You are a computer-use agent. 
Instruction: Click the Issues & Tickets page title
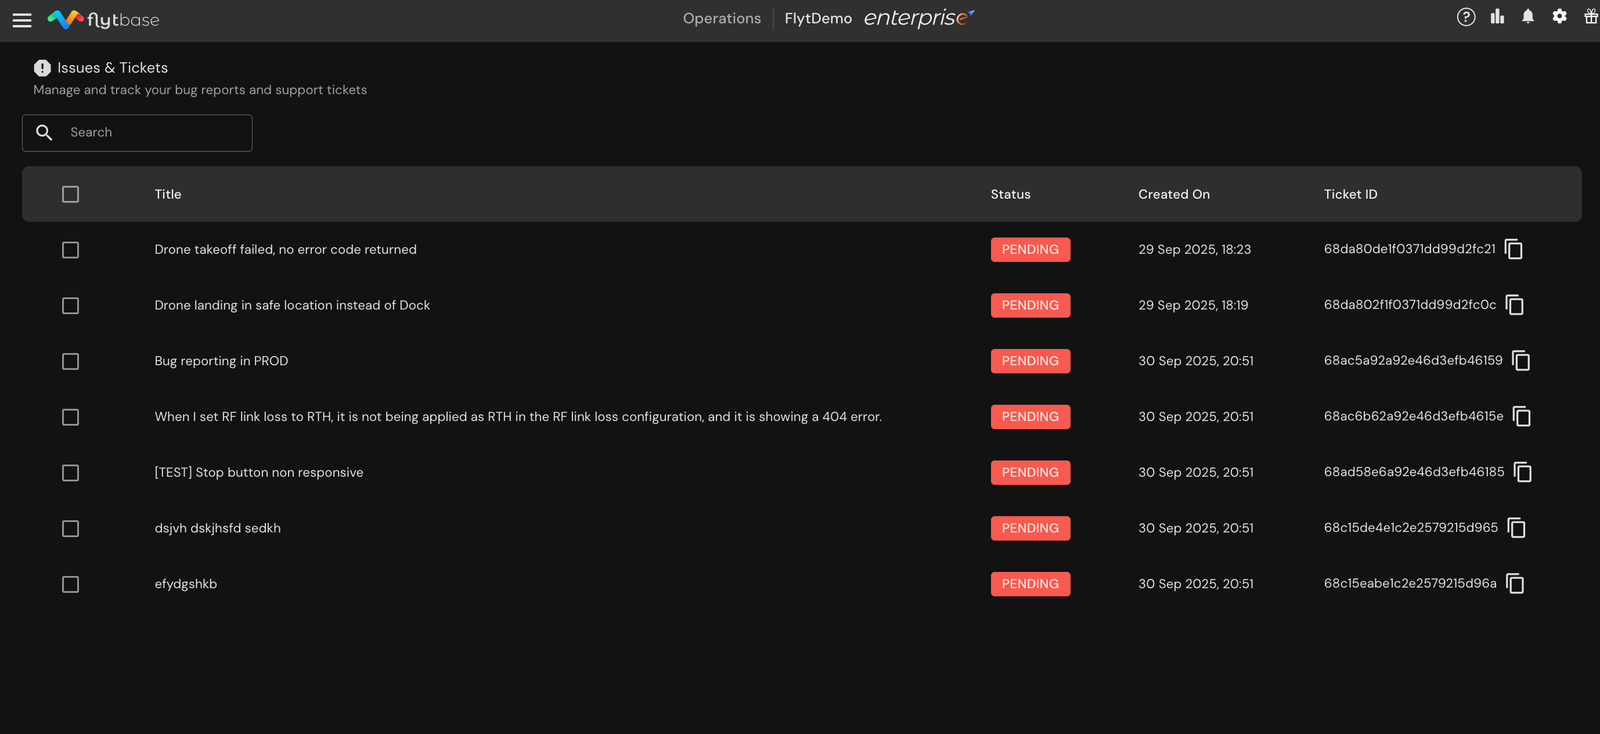(112, 68)
